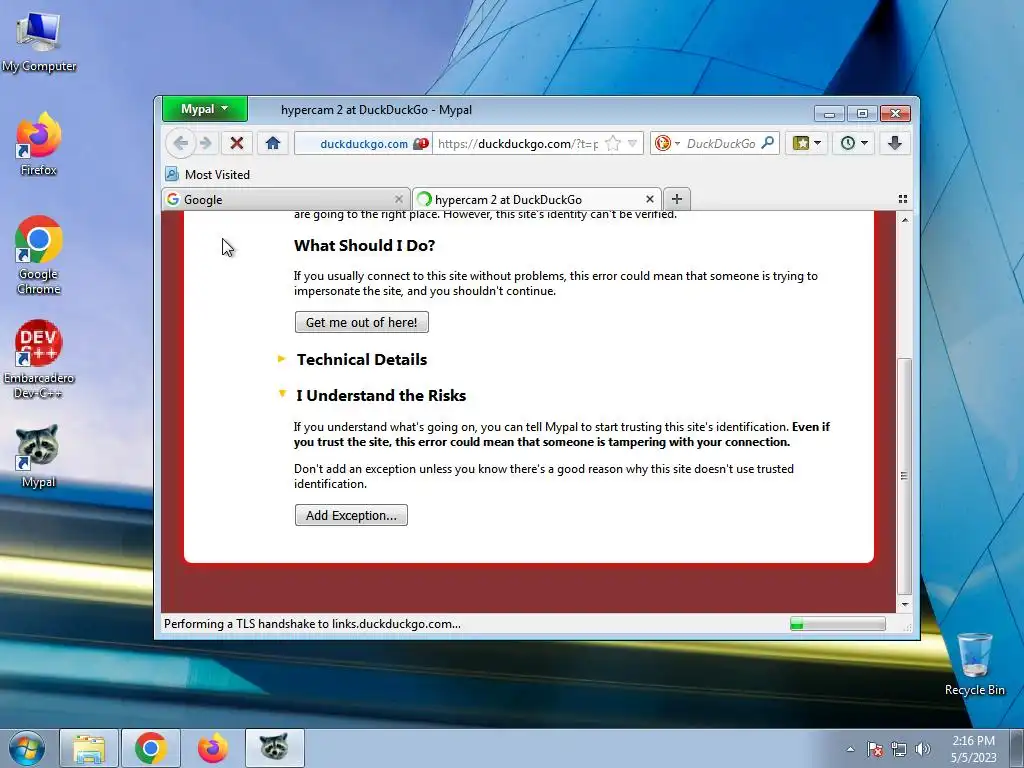The height and width of the screenshot is (768, 1024).
Task: Open a new tab with the plus button
Action: 677,199
